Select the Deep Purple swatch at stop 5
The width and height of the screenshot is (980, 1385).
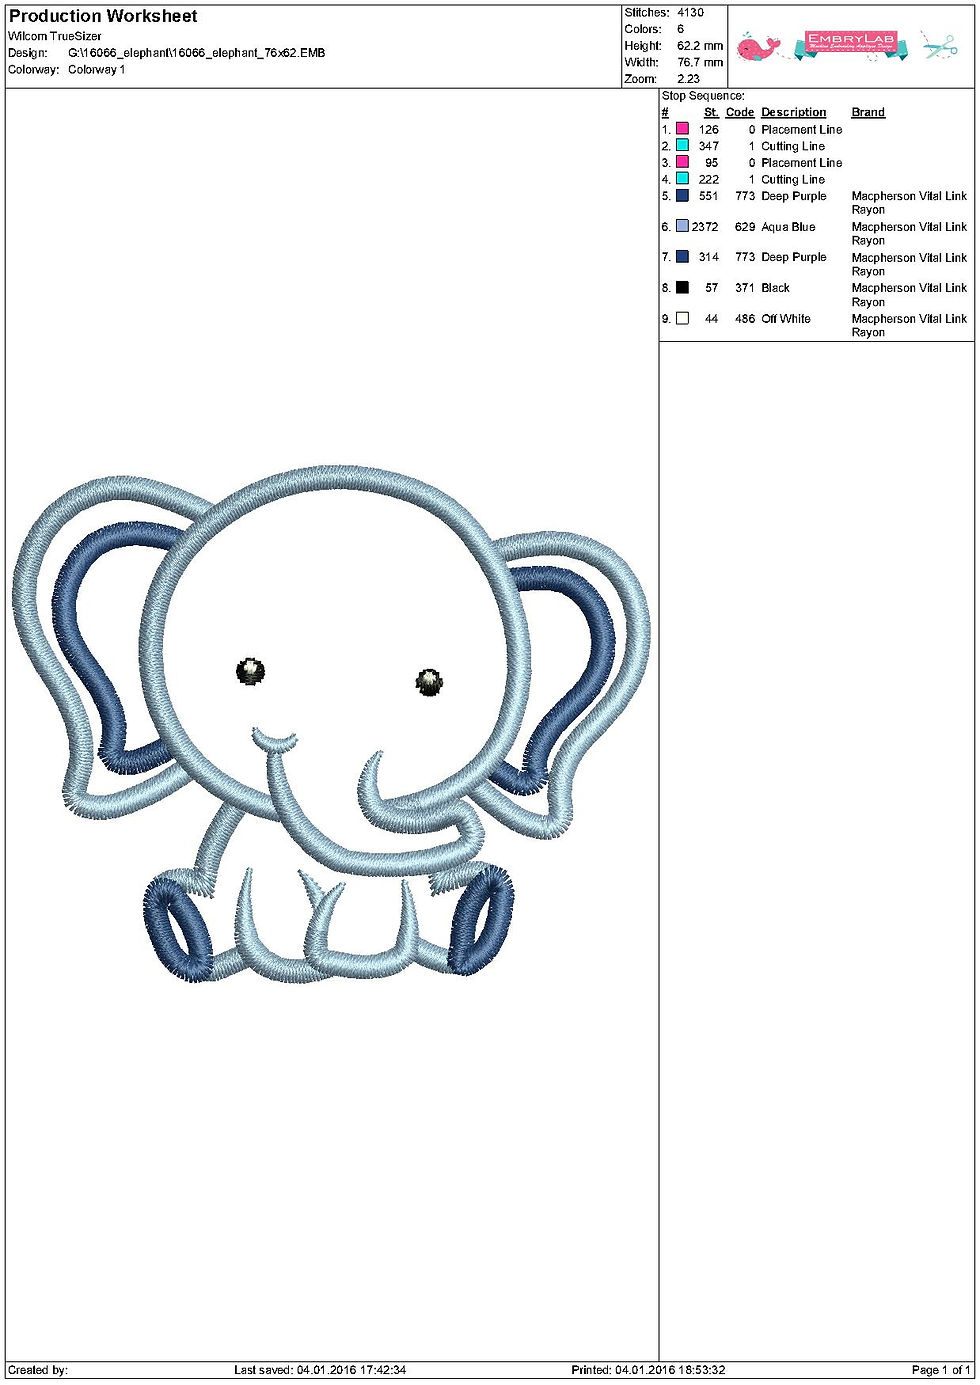point(681,196)
